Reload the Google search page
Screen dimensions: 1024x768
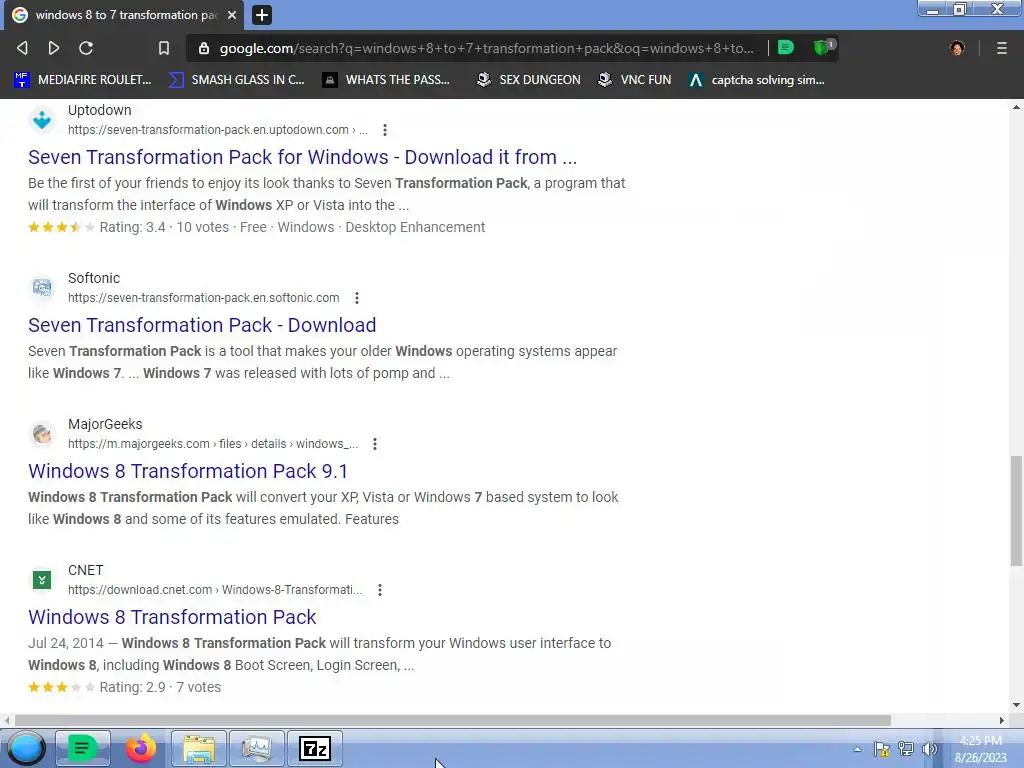coord(86,48)
